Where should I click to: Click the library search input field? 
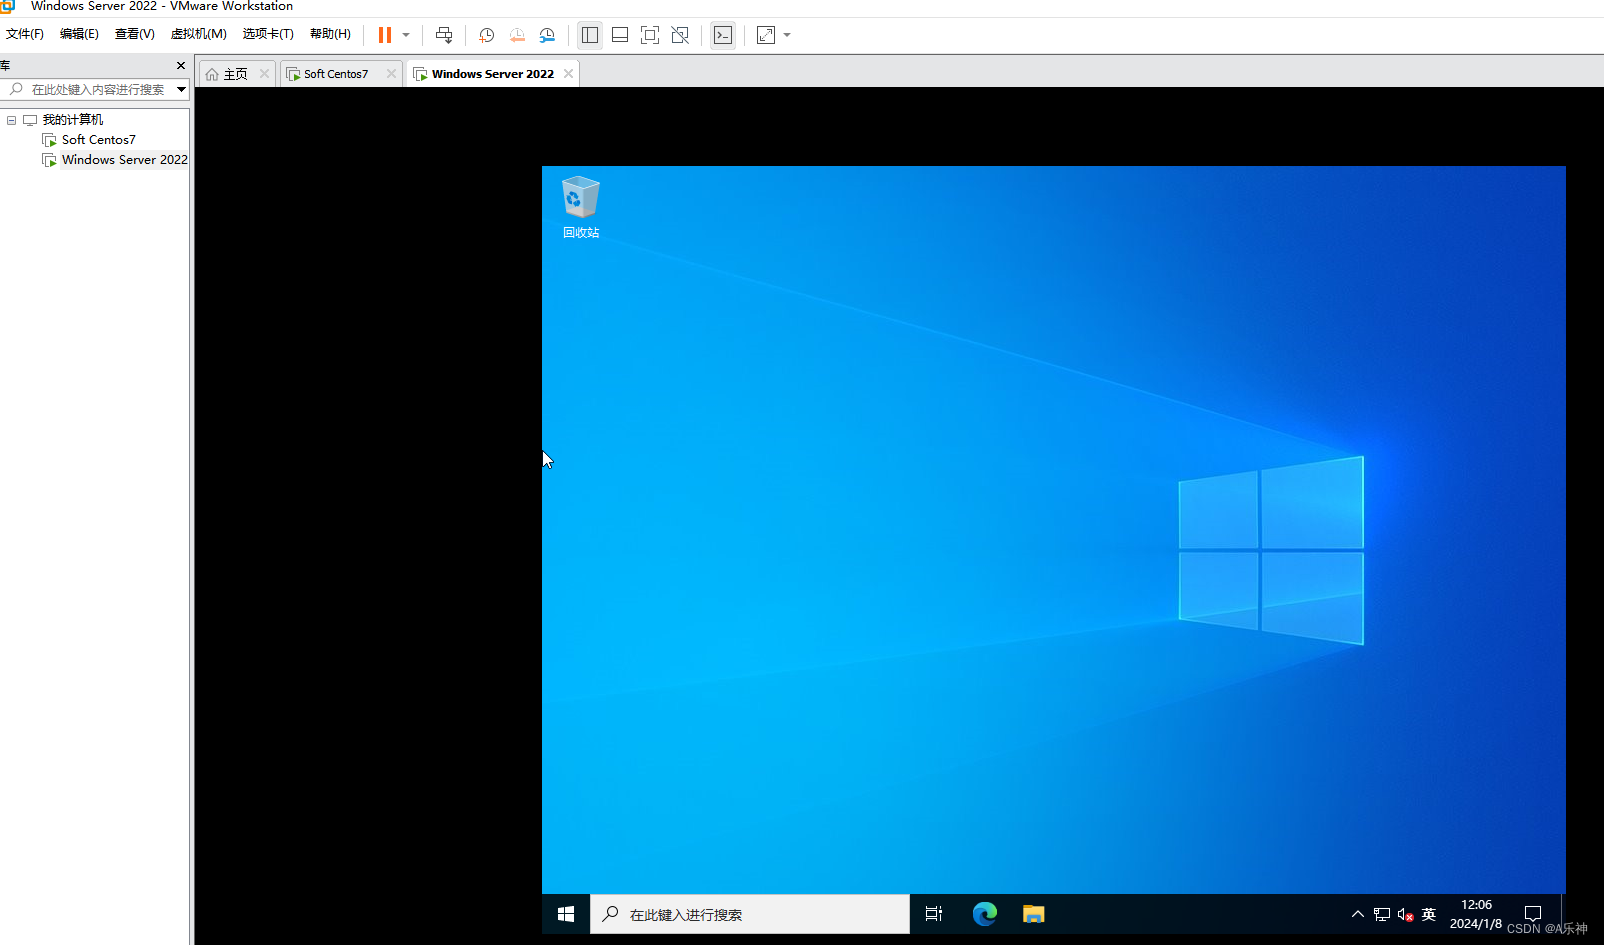tap(90, 90)
